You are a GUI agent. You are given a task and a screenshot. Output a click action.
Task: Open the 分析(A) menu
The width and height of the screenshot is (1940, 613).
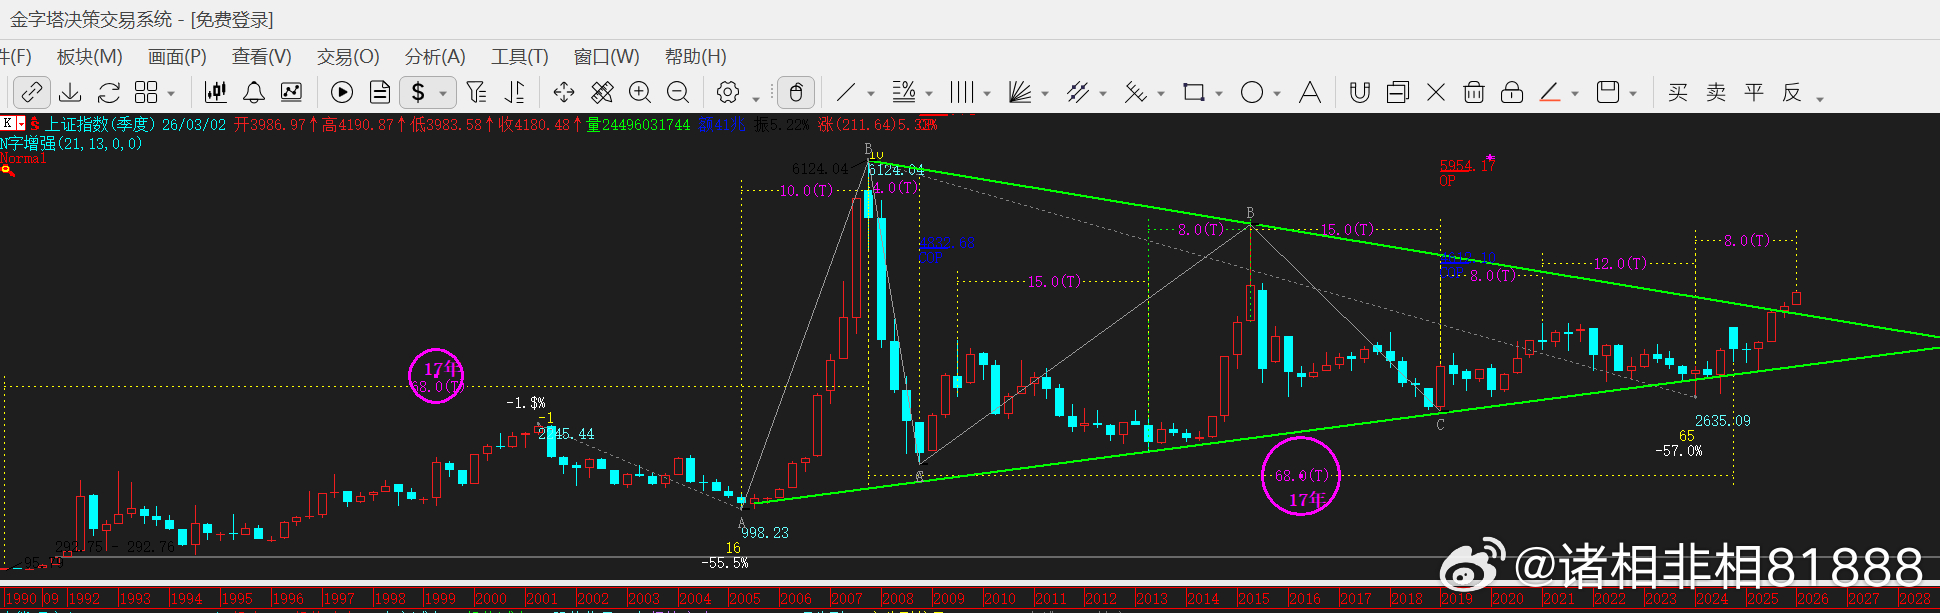pyautogui.click(x=435, y=57)
